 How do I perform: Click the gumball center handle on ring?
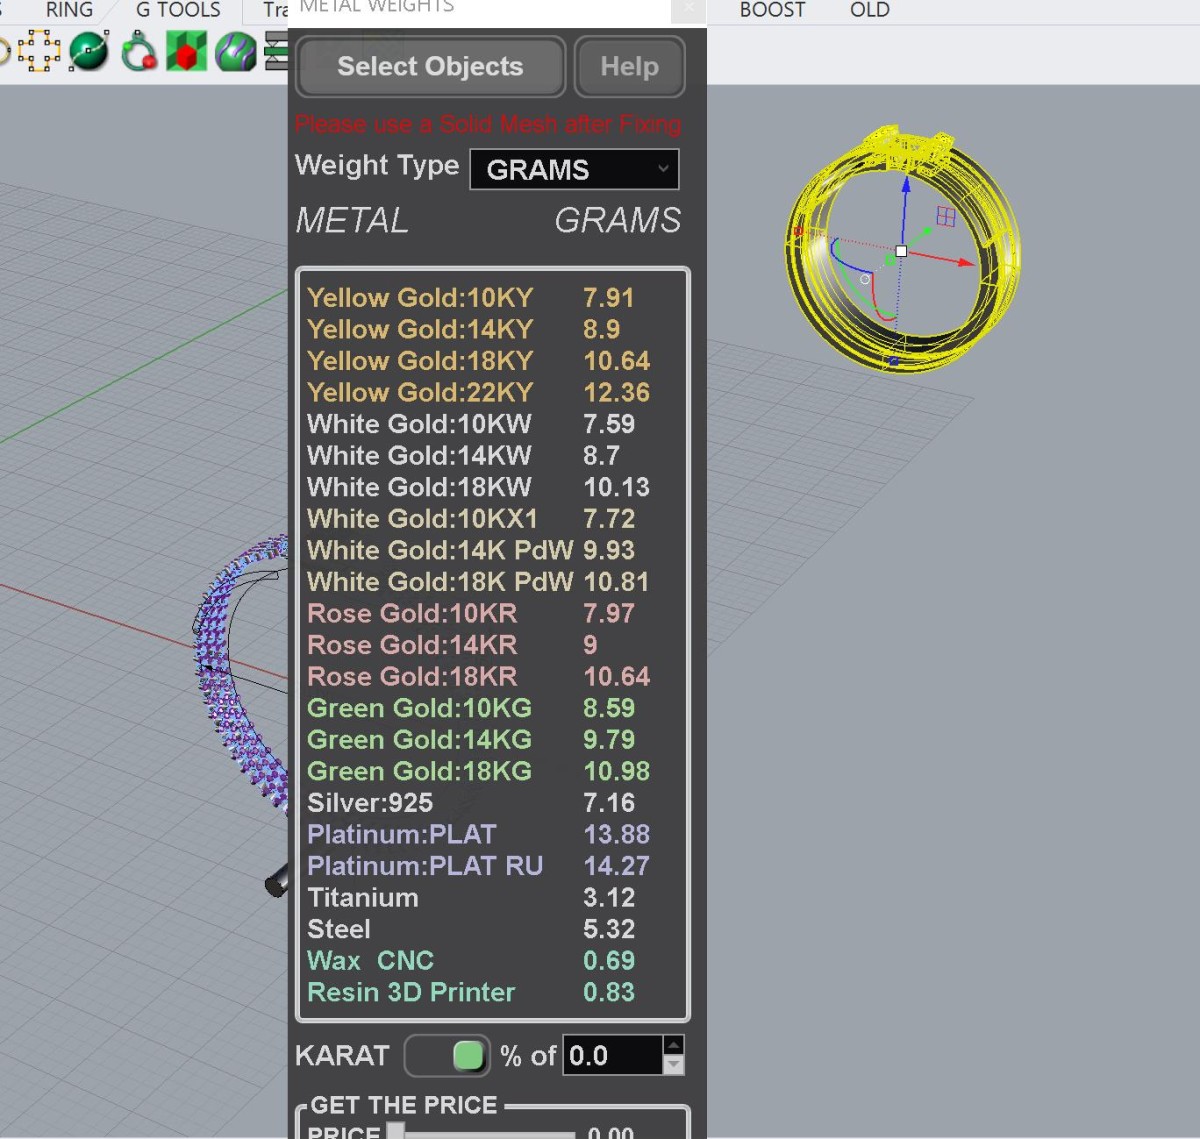[x=901, y=251]
